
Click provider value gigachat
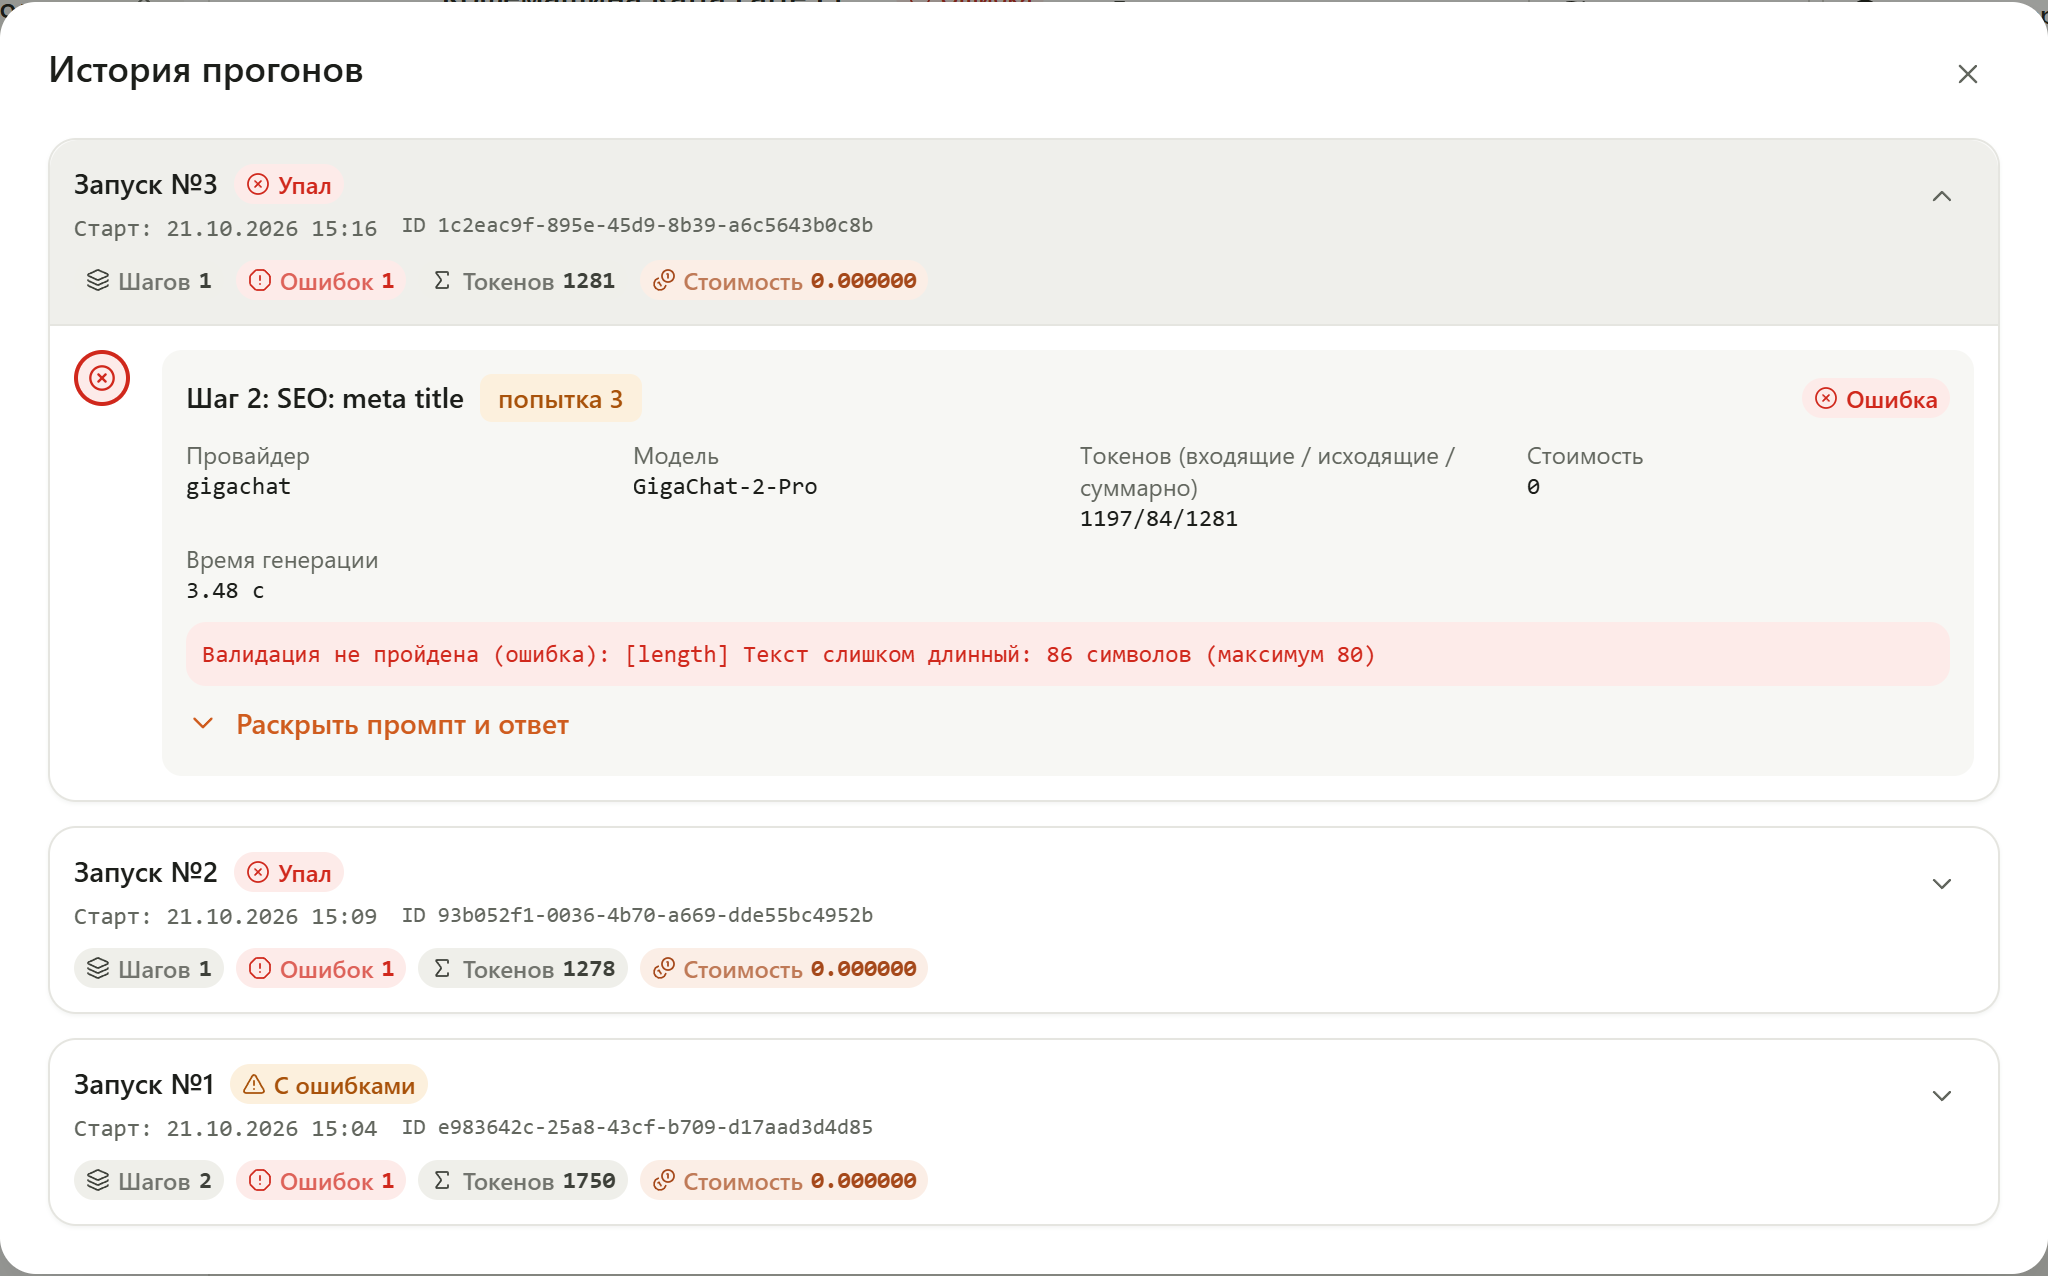coord(238,487)
